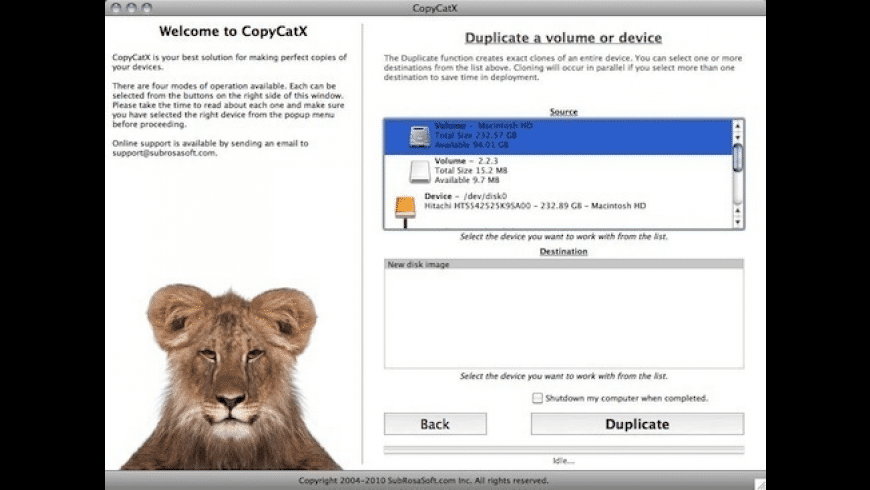Screen dimensions: 870x490
Task: Click Source list scroll down arrow at bottom
Action: point(737,222)
